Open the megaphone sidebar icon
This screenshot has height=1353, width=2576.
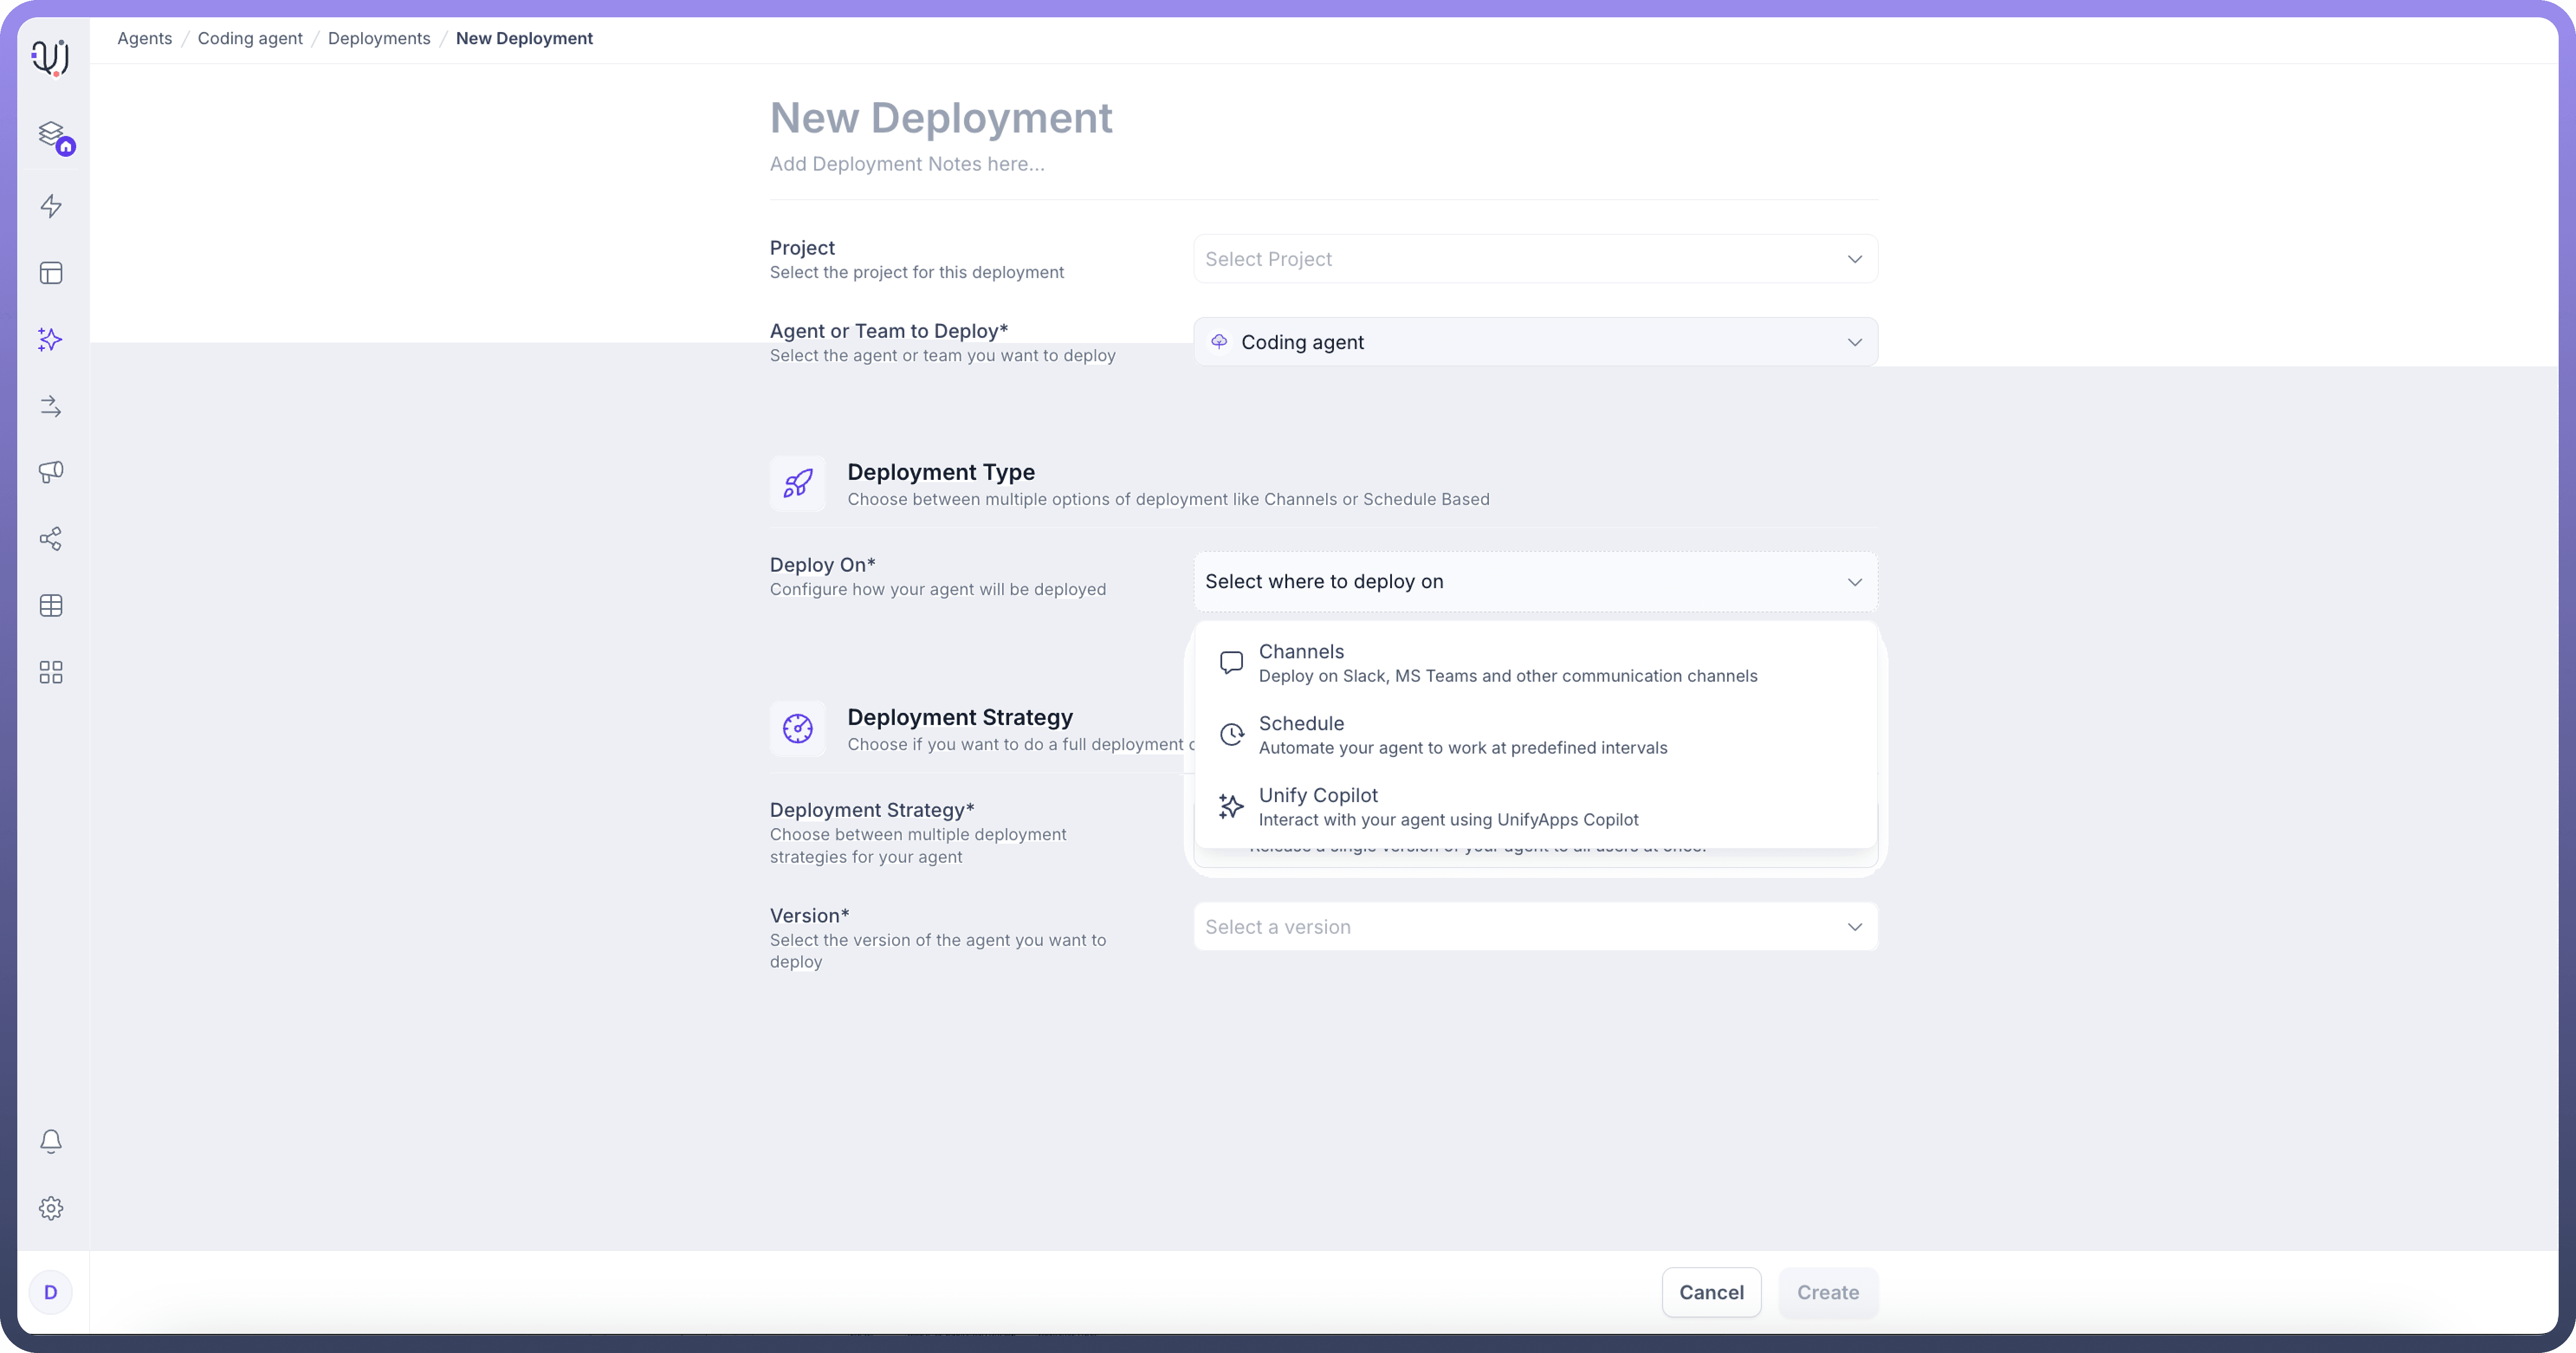point(51,471)
